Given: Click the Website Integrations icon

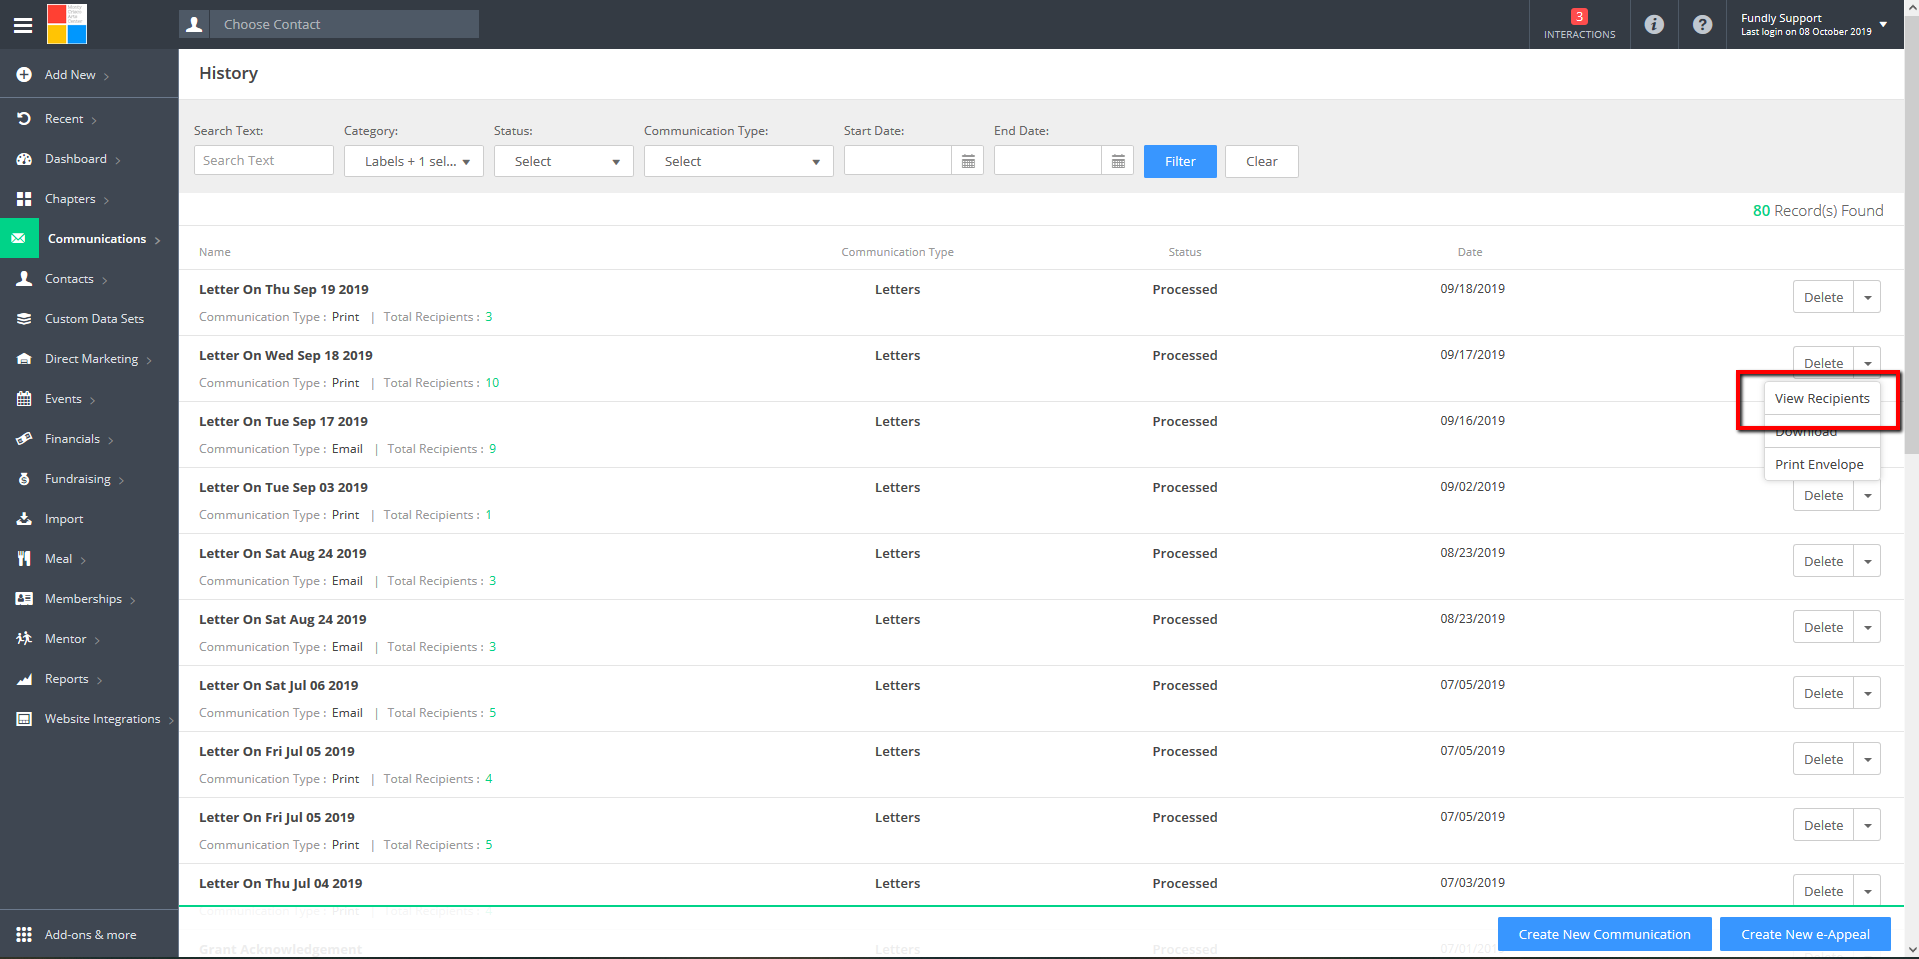Looking at the screenshot, I should point(24,719).
